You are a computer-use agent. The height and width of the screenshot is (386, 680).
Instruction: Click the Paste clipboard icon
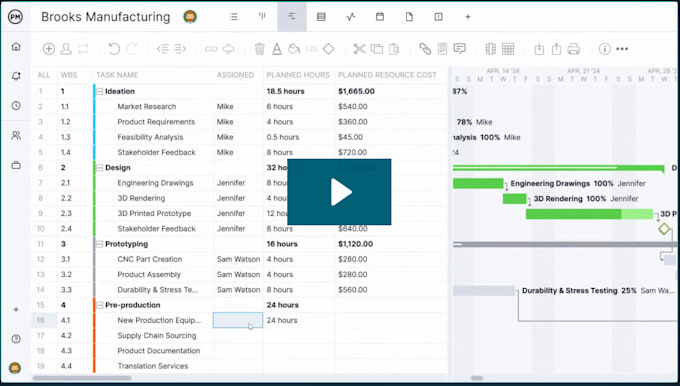point(394,49)
